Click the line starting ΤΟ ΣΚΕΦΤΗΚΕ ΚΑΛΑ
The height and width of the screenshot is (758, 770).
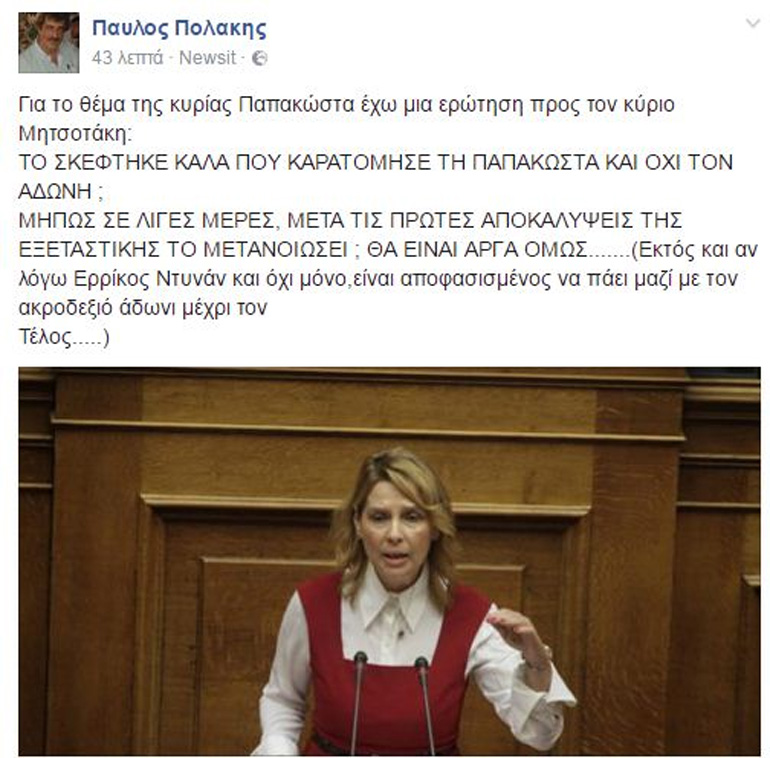click(x=376, y=162)
